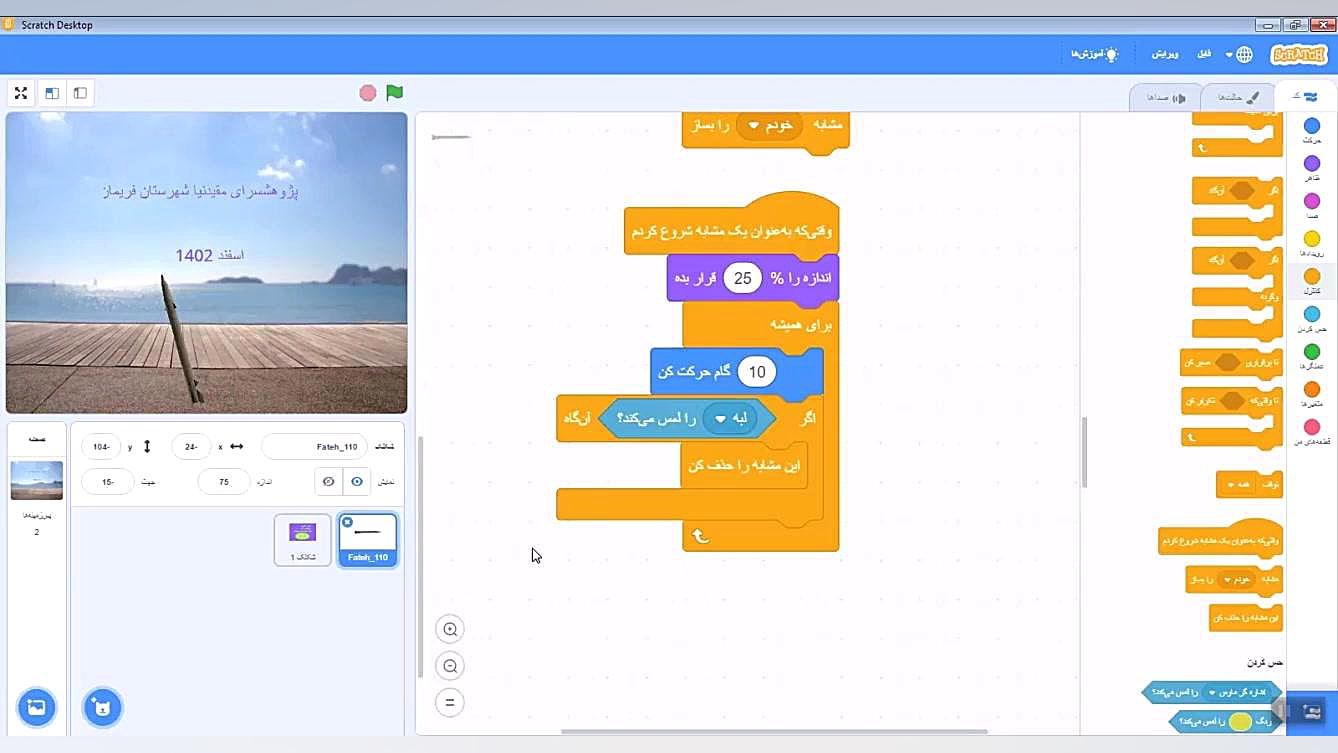Click the sprite y position field showing -104

[100, 447]
